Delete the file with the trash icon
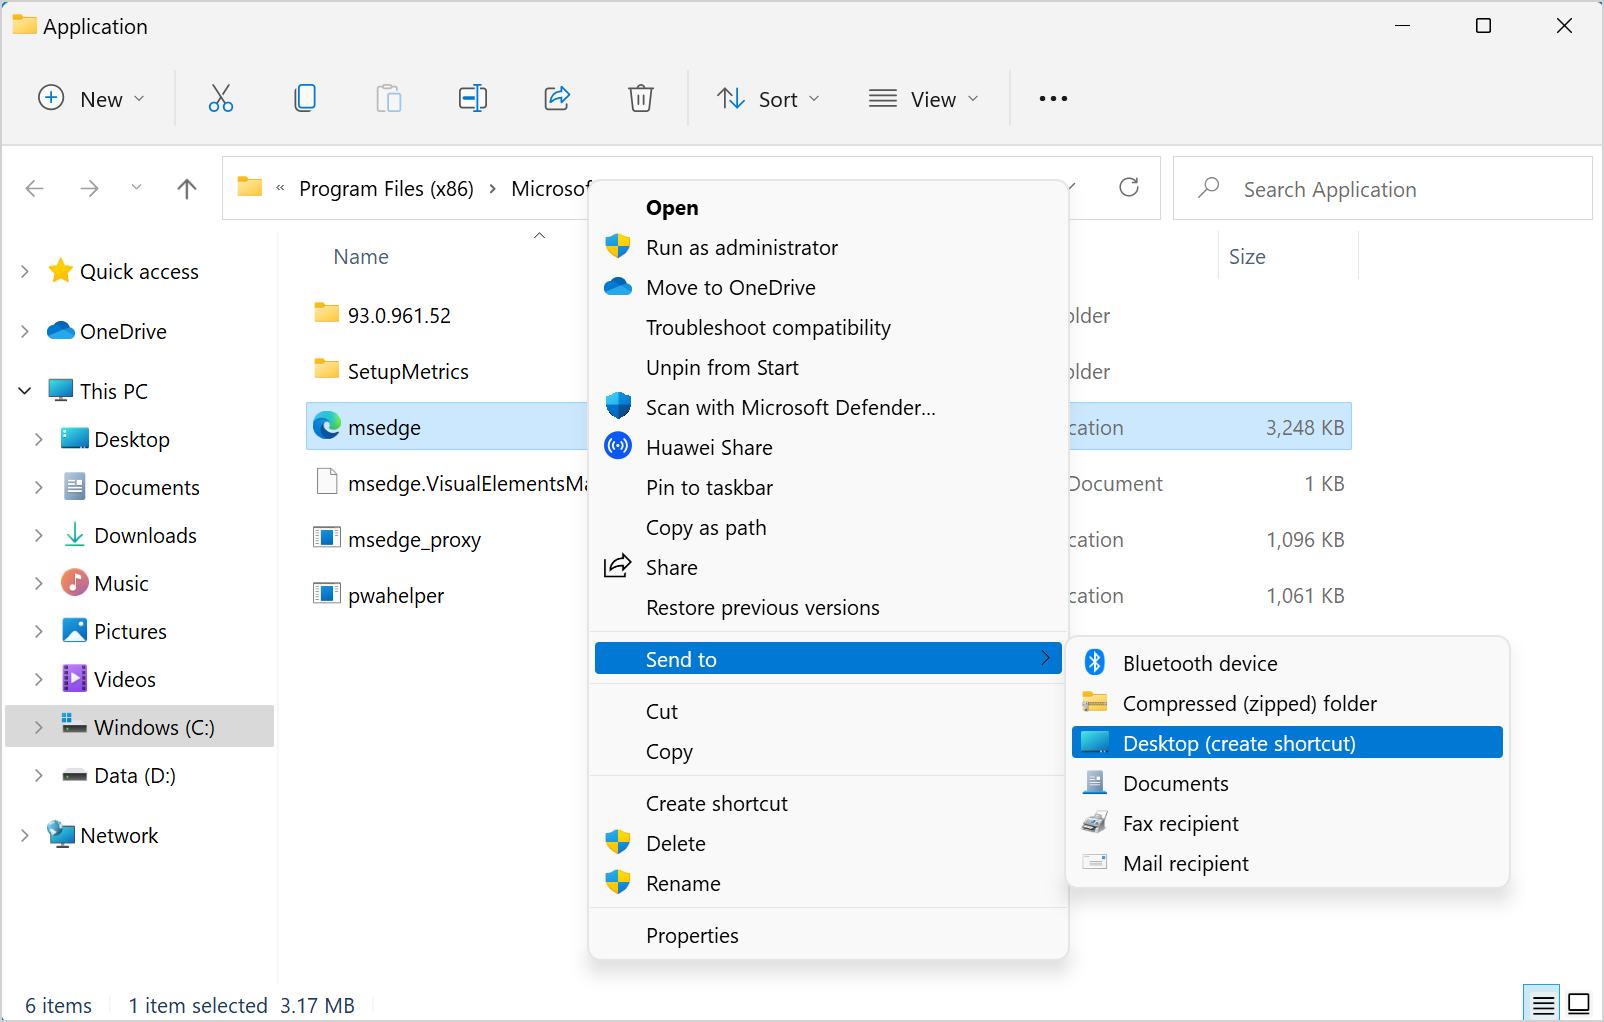Screen dimensions: 1604x1022 [641, 98]
